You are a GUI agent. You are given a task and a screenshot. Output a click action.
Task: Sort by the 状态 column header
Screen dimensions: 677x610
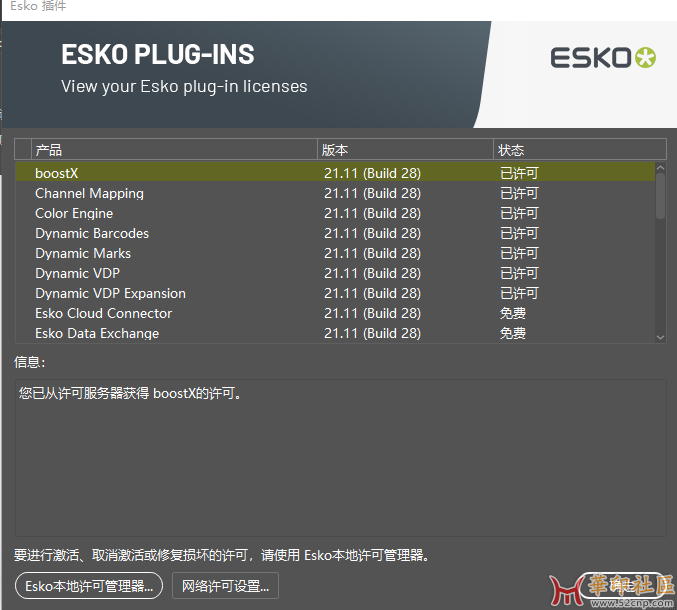(580, 150)
